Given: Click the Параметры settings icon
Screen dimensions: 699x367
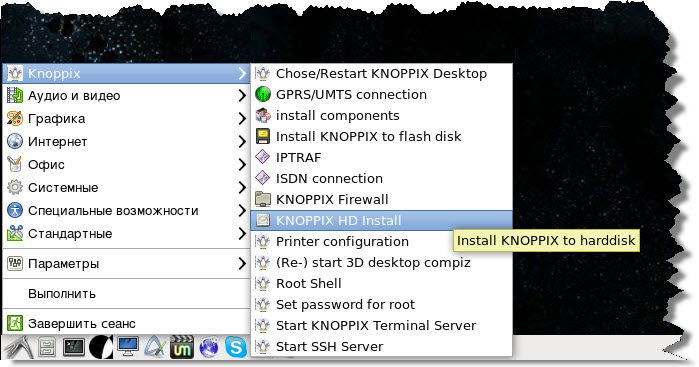Looking at the screenshot, I should (15, 264).
